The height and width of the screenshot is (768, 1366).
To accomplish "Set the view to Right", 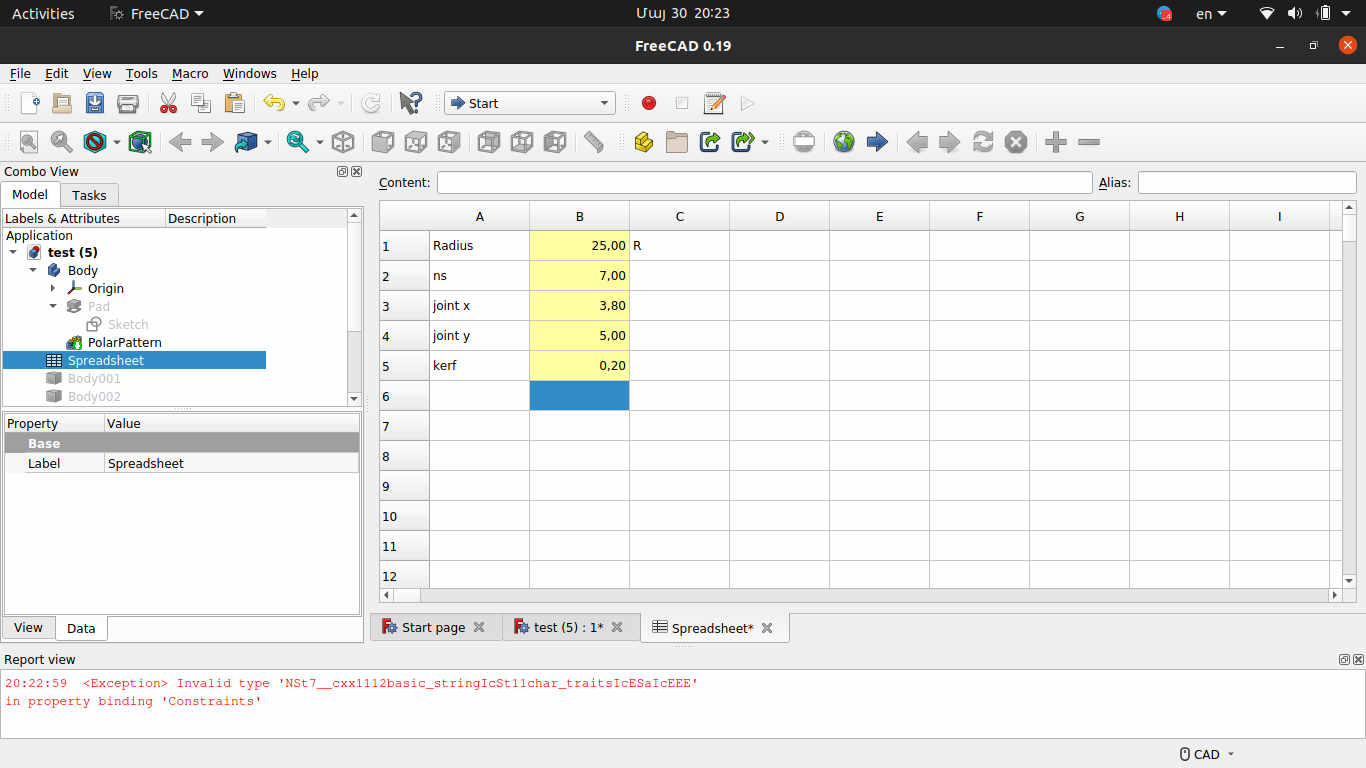I will point(449,142).
